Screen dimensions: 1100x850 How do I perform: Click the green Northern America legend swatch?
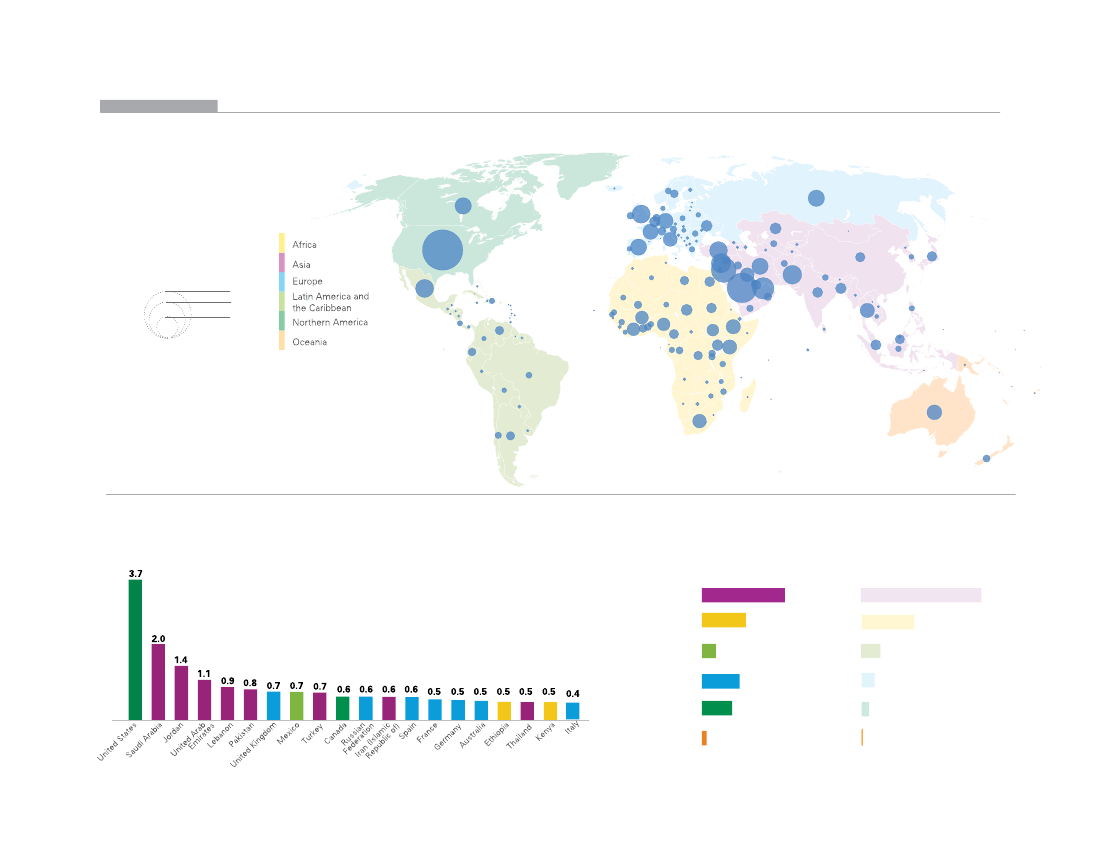pos(282,321)
